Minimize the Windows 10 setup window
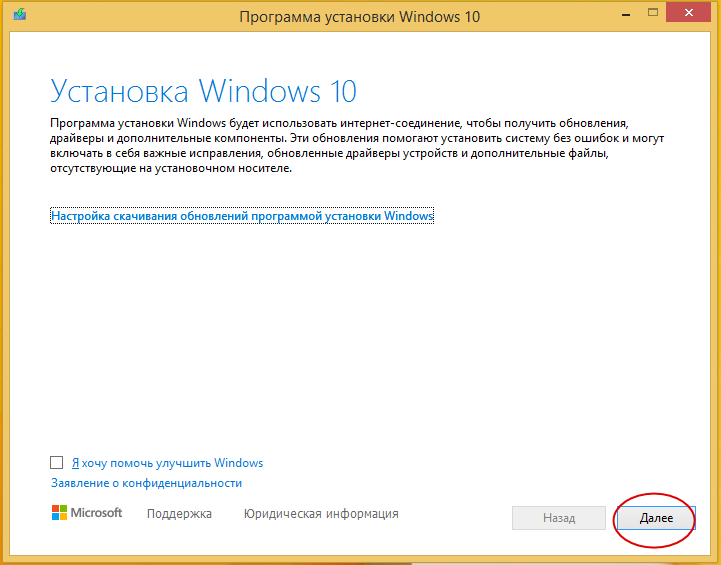Viewport: 721px width, 565px height. [x=625, y=14]
